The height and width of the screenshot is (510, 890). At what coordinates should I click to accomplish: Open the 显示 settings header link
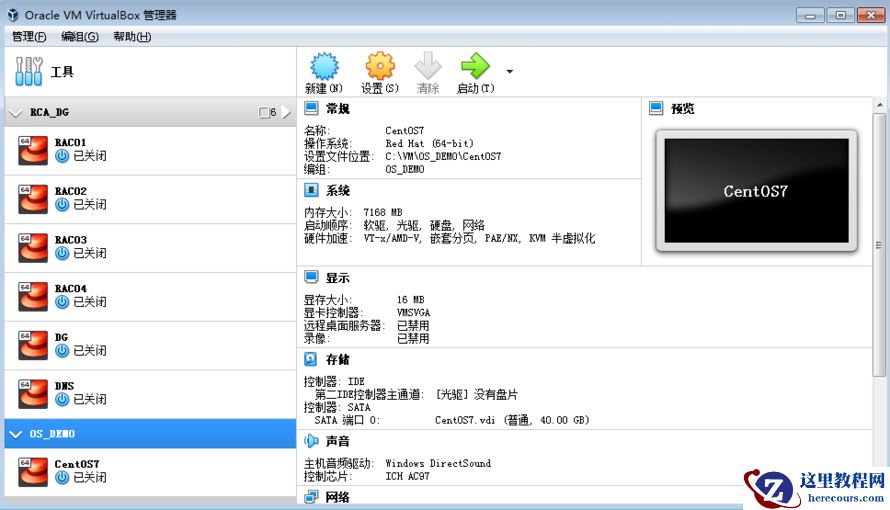pyautogui.click(x=338, y=278)
